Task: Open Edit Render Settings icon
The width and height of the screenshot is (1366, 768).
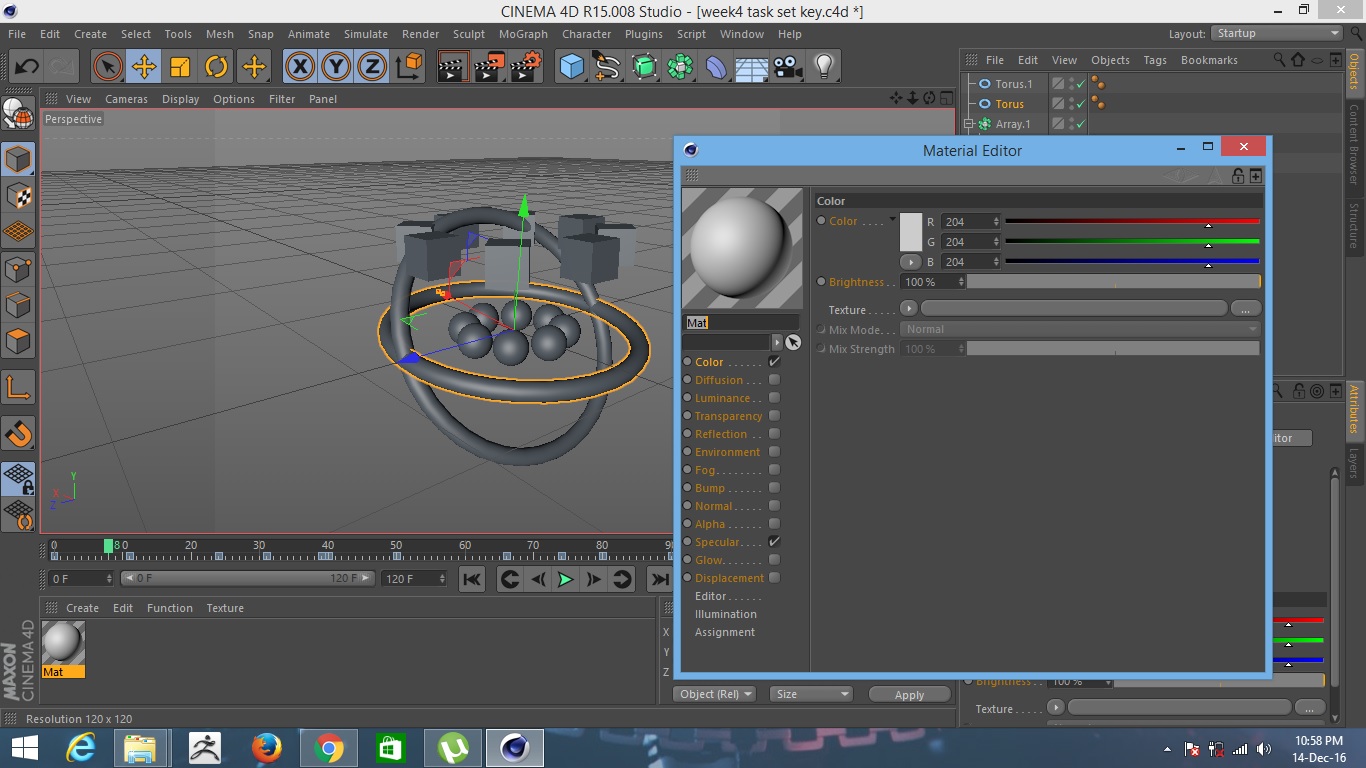Action: coord(526,67)
